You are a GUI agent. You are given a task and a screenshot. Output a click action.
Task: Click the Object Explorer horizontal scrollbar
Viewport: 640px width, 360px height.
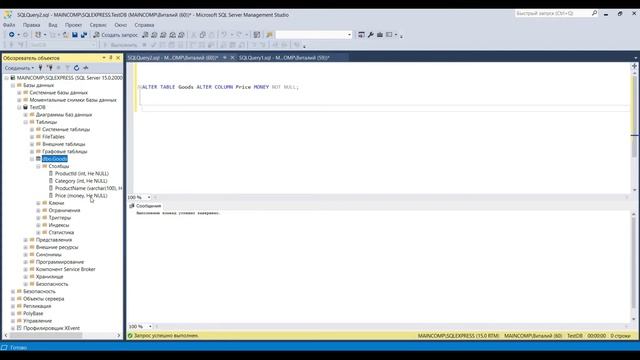pos(46,336)
